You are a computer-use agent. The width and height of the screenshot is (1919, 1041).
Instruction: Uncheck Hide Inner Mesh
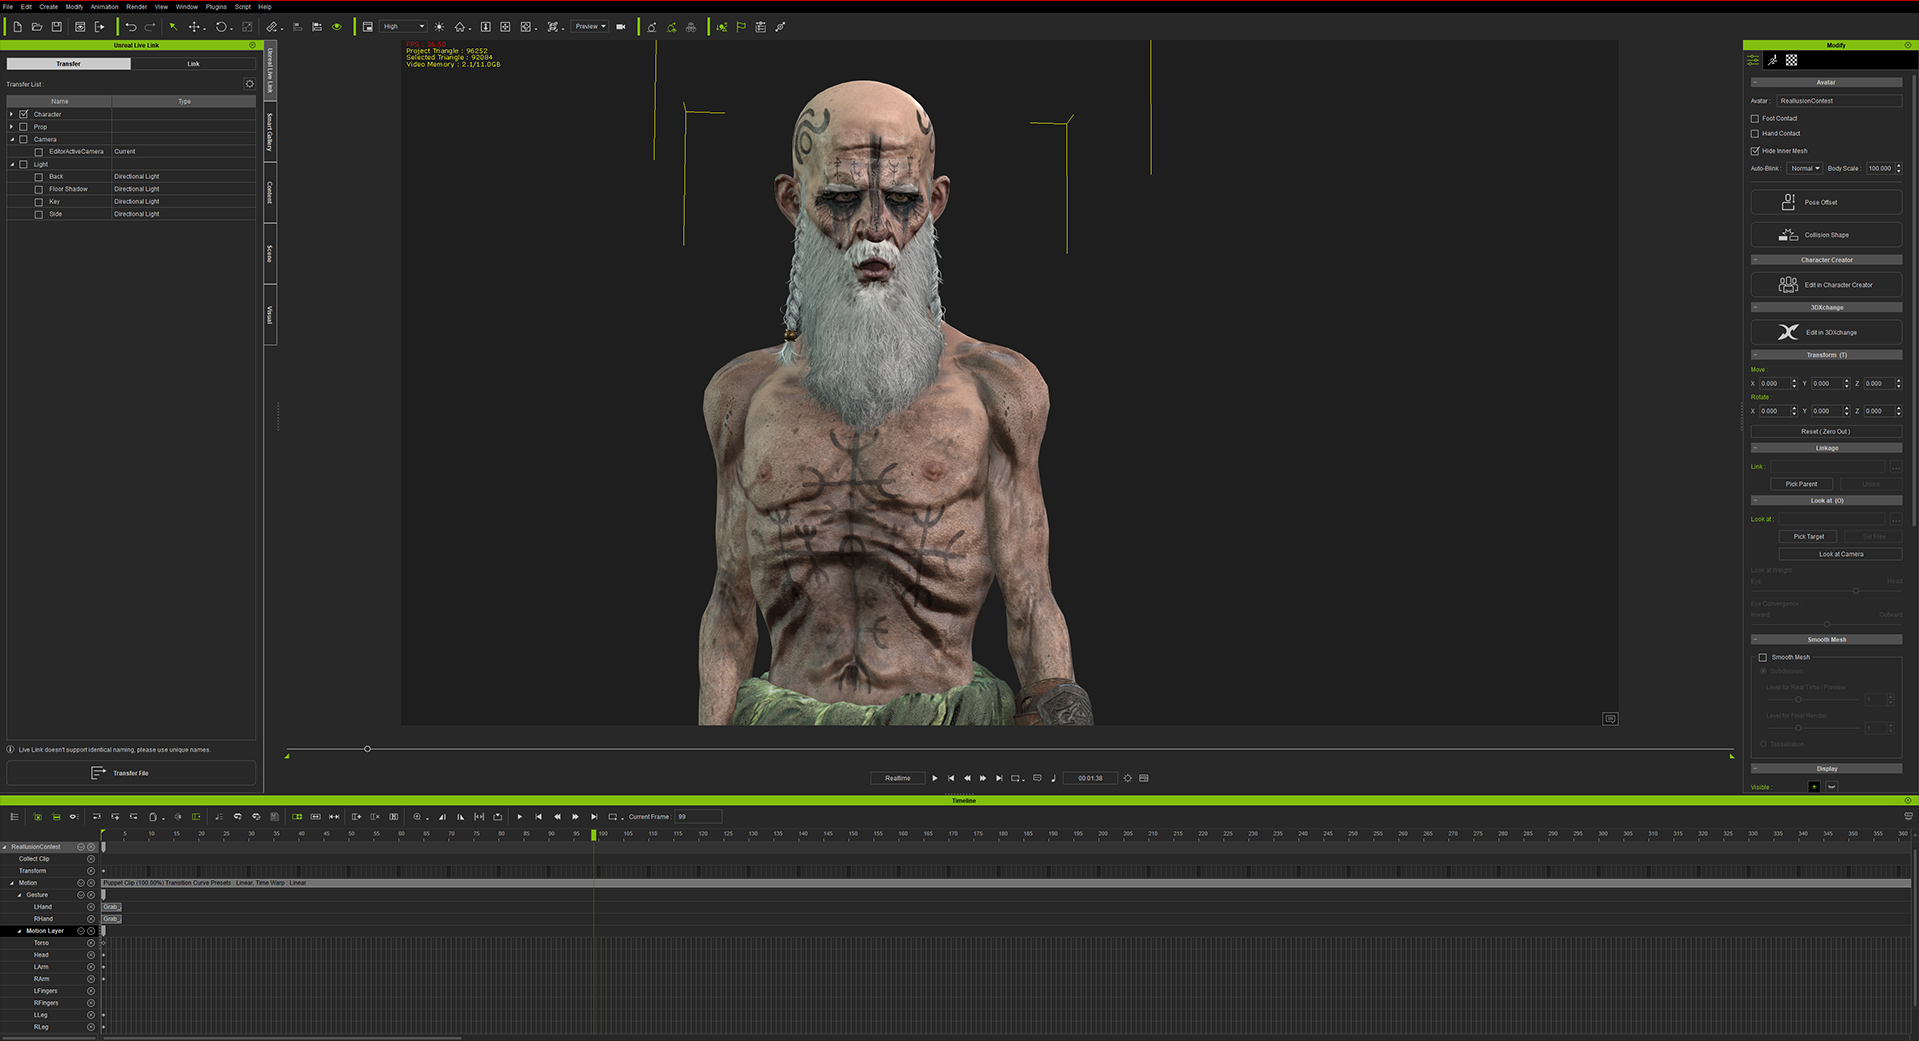pyautogui.click(x=1755, y=151)
